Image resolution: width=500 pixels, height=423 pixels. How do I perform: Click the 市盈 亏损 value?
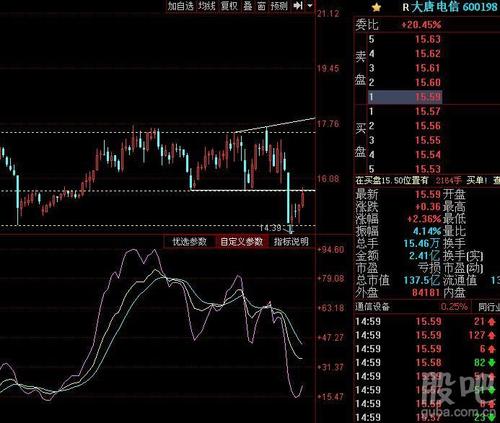429,268
